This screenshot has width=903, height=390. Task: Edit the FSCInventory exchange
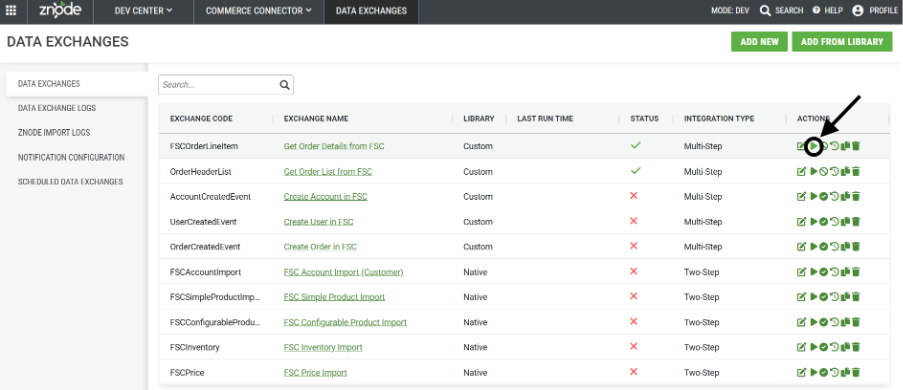(801, 347)
